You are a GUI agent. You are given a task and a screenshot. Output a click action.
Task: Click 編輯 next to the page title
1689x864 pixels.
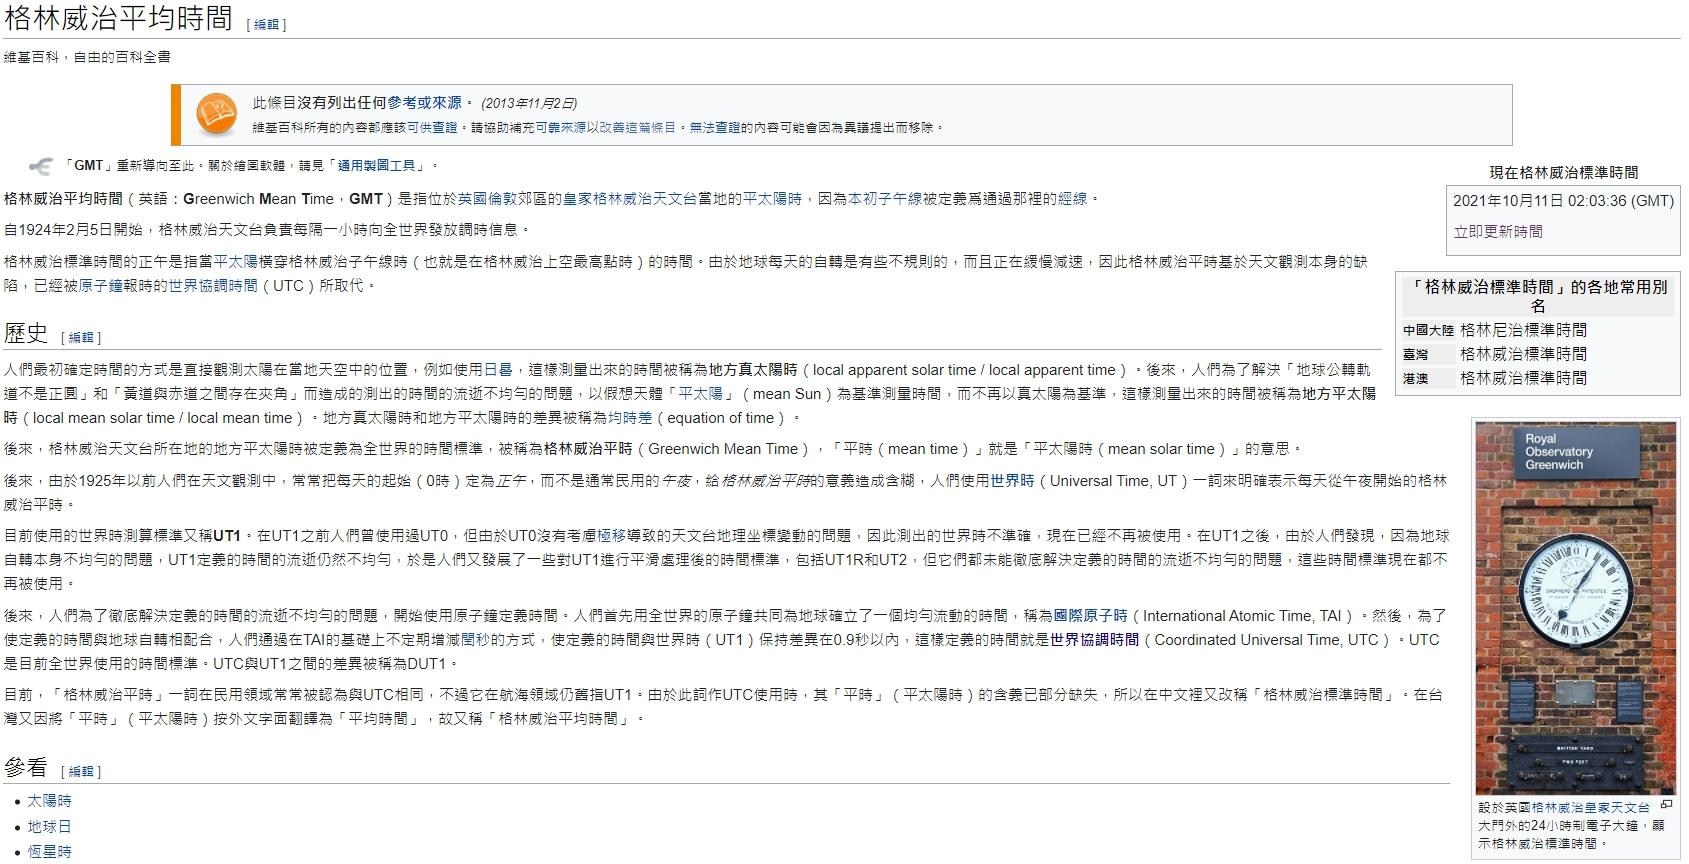(266, 25)
